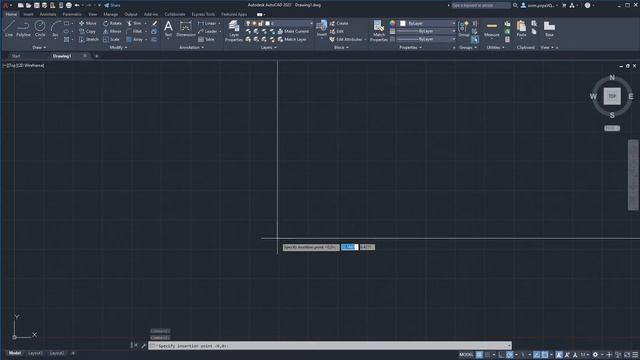The width and height of the screenshot is (640, 360).
Task: Open the Start file tab
Action: (16, 56)
